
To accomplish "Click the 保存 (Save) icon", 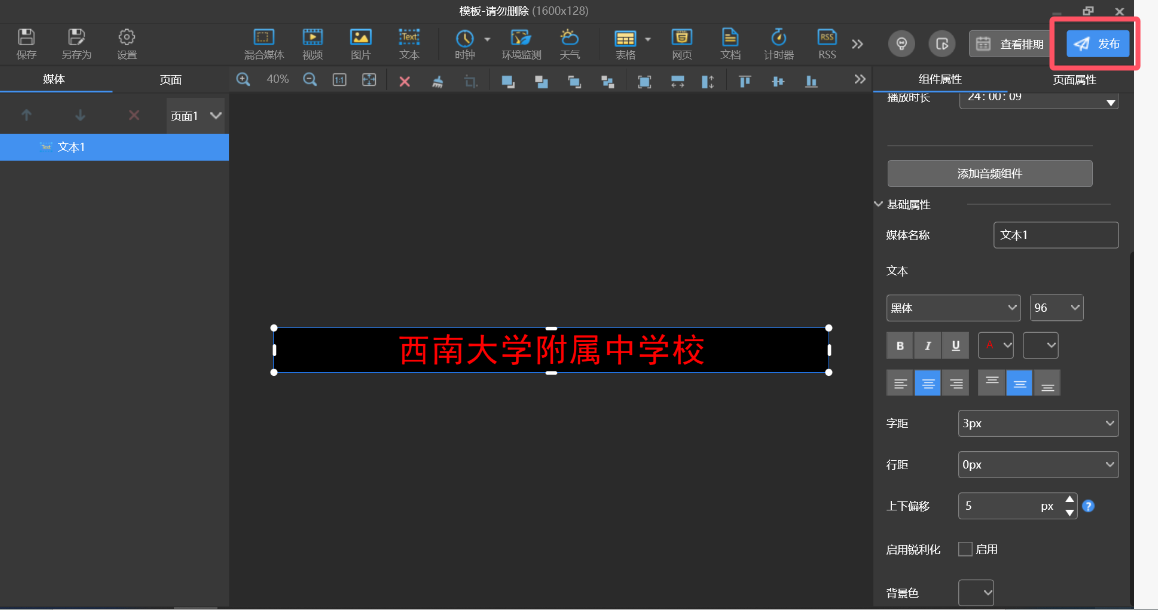I will pos(26,43).
